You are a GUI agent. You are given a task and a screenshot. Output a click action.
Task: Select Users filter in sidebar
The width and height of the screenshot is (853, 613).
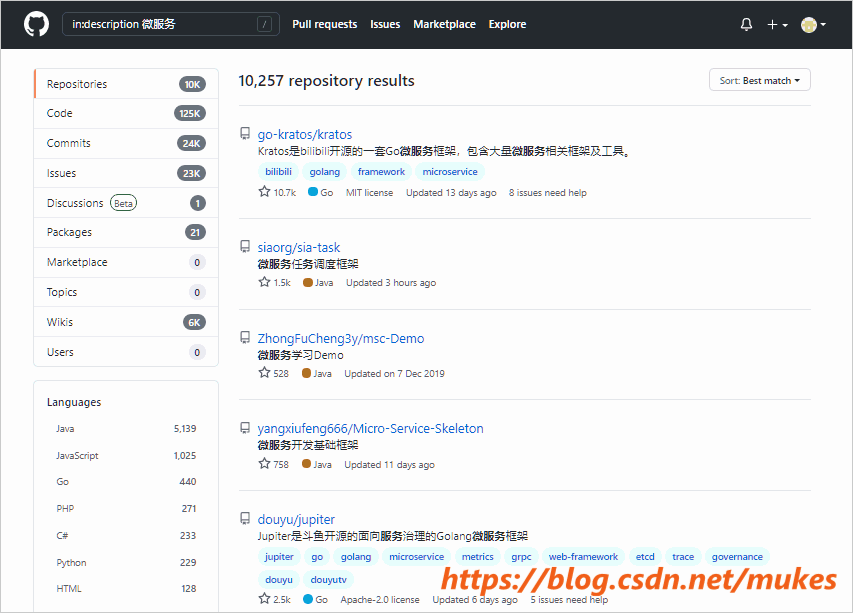pos(126,352)
